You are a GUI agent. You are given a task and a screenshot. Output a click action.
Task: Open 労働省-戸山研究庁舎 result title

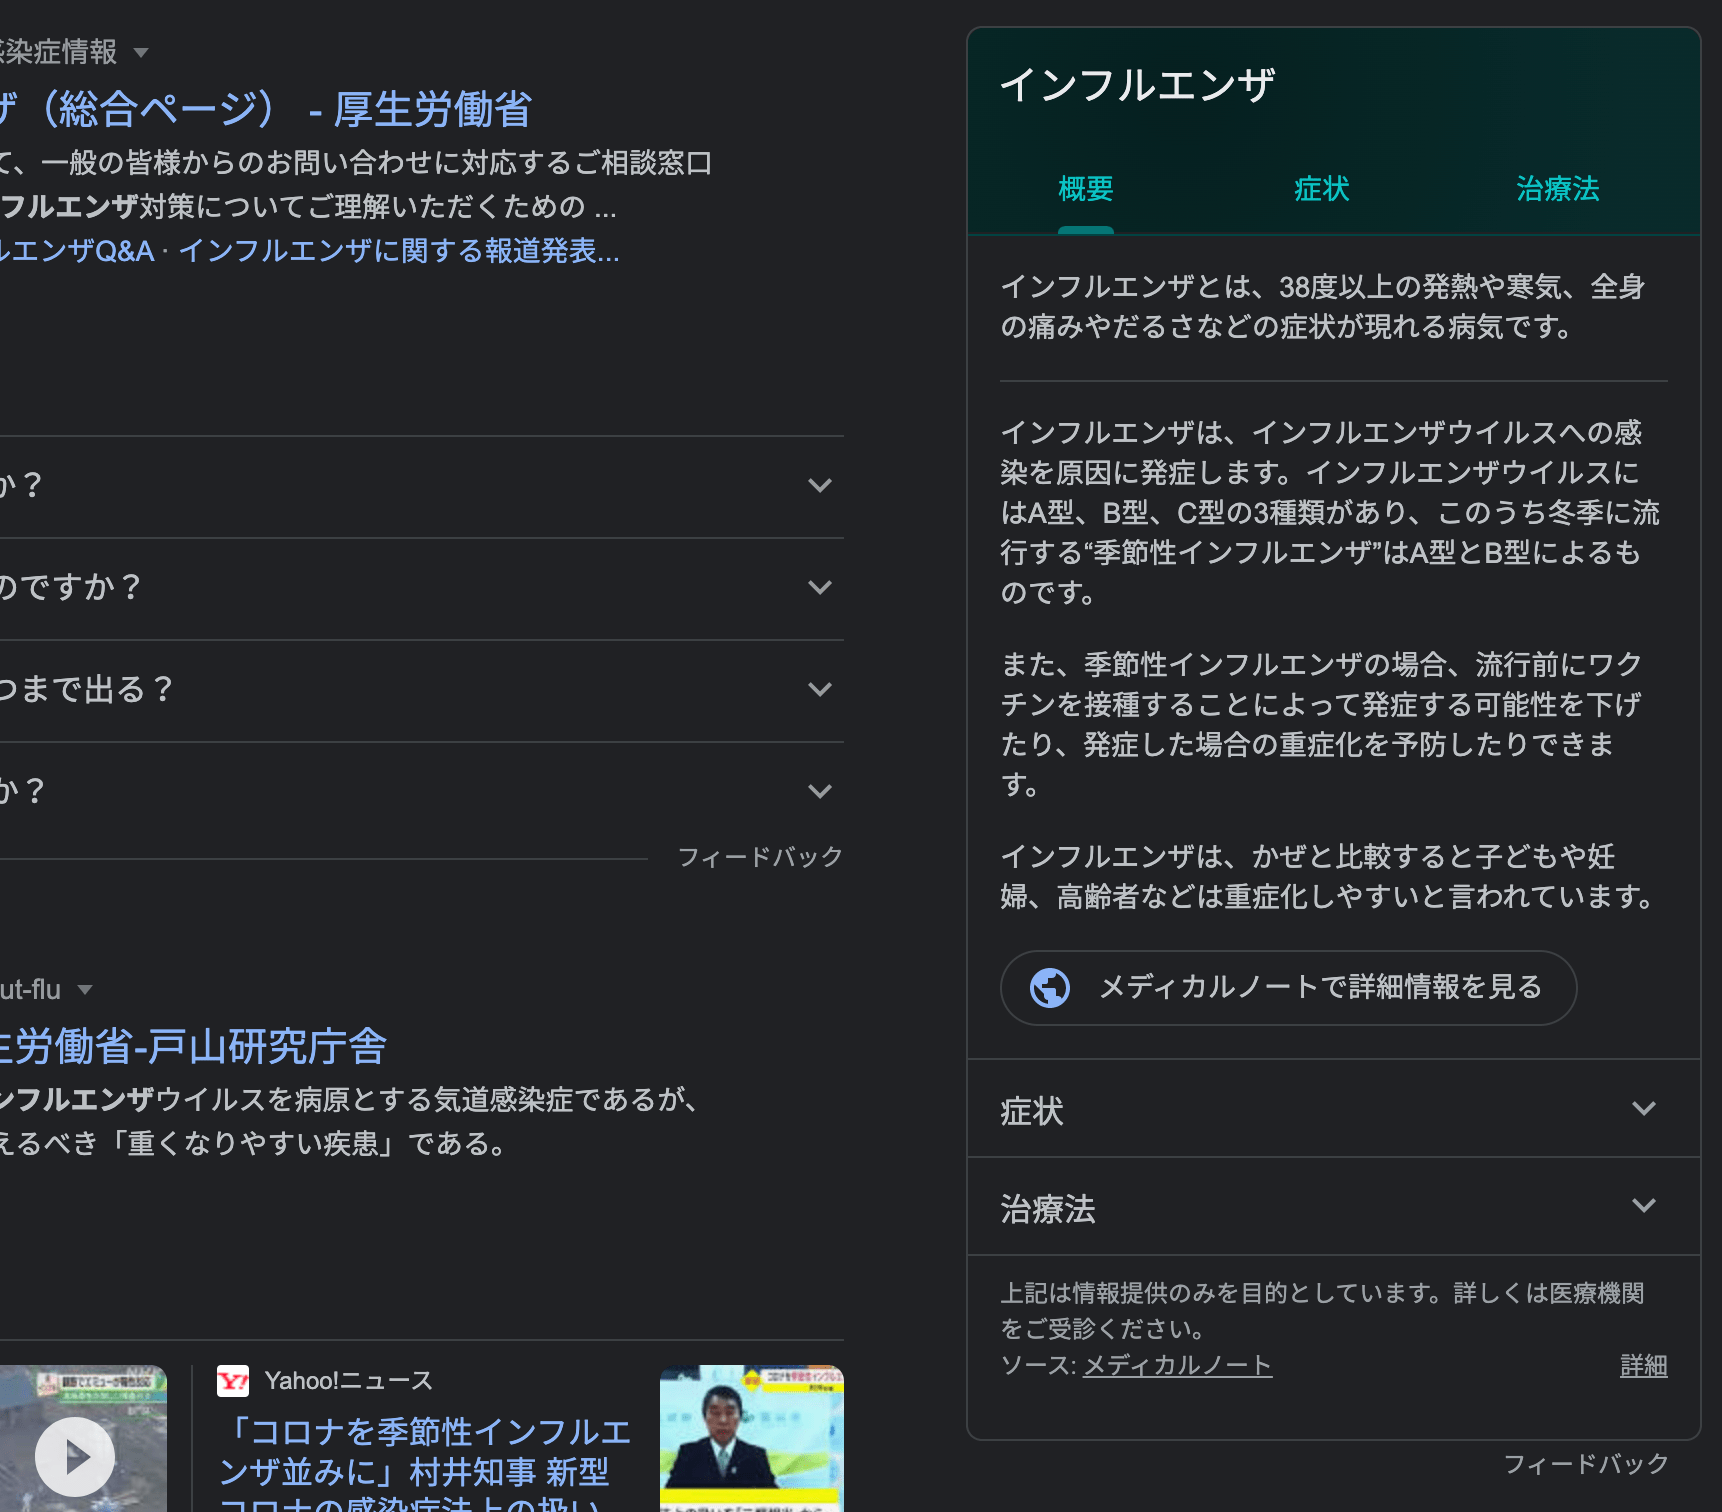[x=193, y=1046]
